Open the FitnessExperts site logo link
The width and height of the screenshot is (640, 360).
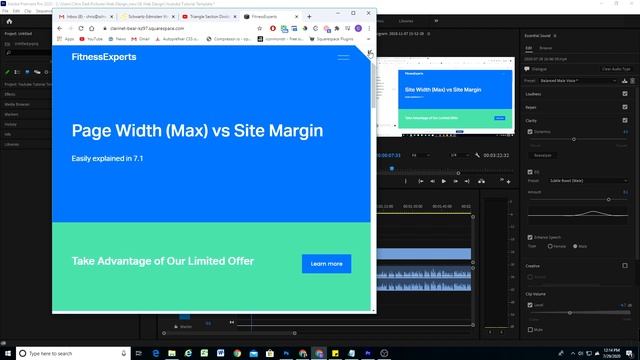pyautogui.click(x=104, y=57)
